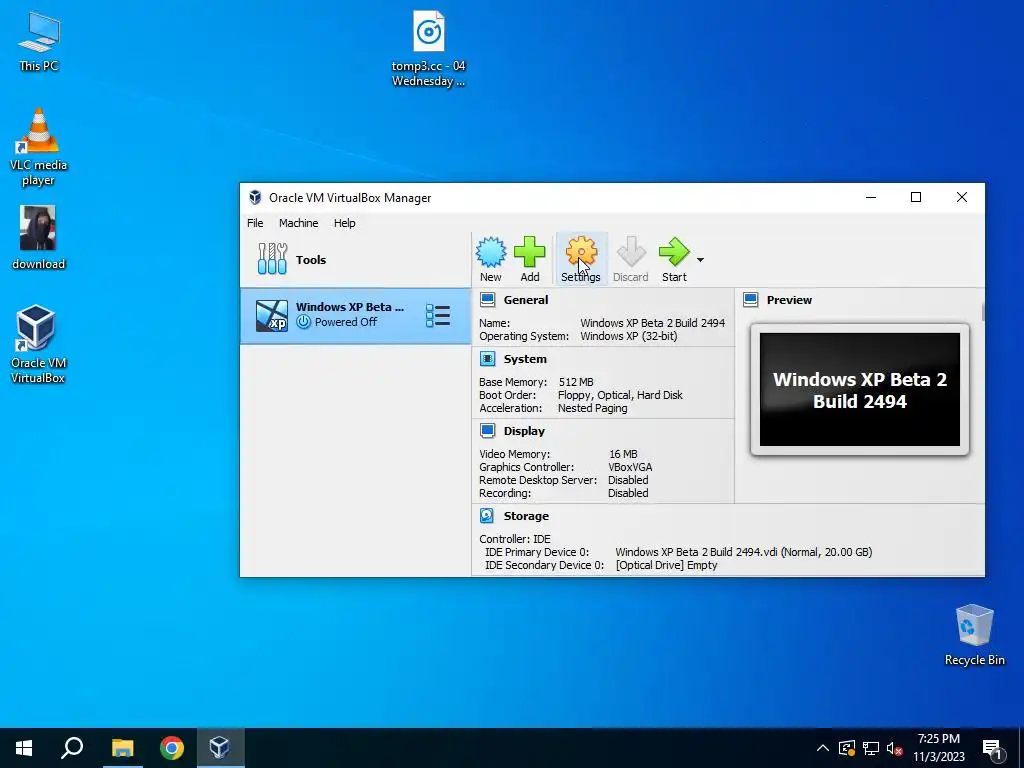The image size is (1024, 768).
Task: Click the 'Controller: IDE' text
Action: (x=515, y=539)
